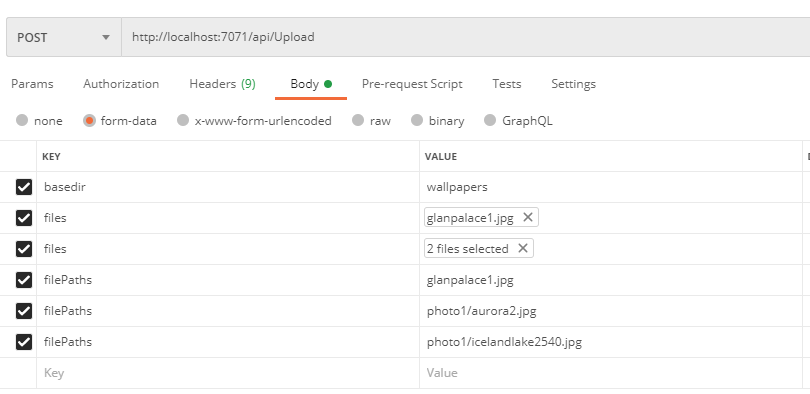Image resolution: width=810 pixels, height=394 pixels.
Task: Switch to the Tests tab
Action: pos(506,84)
